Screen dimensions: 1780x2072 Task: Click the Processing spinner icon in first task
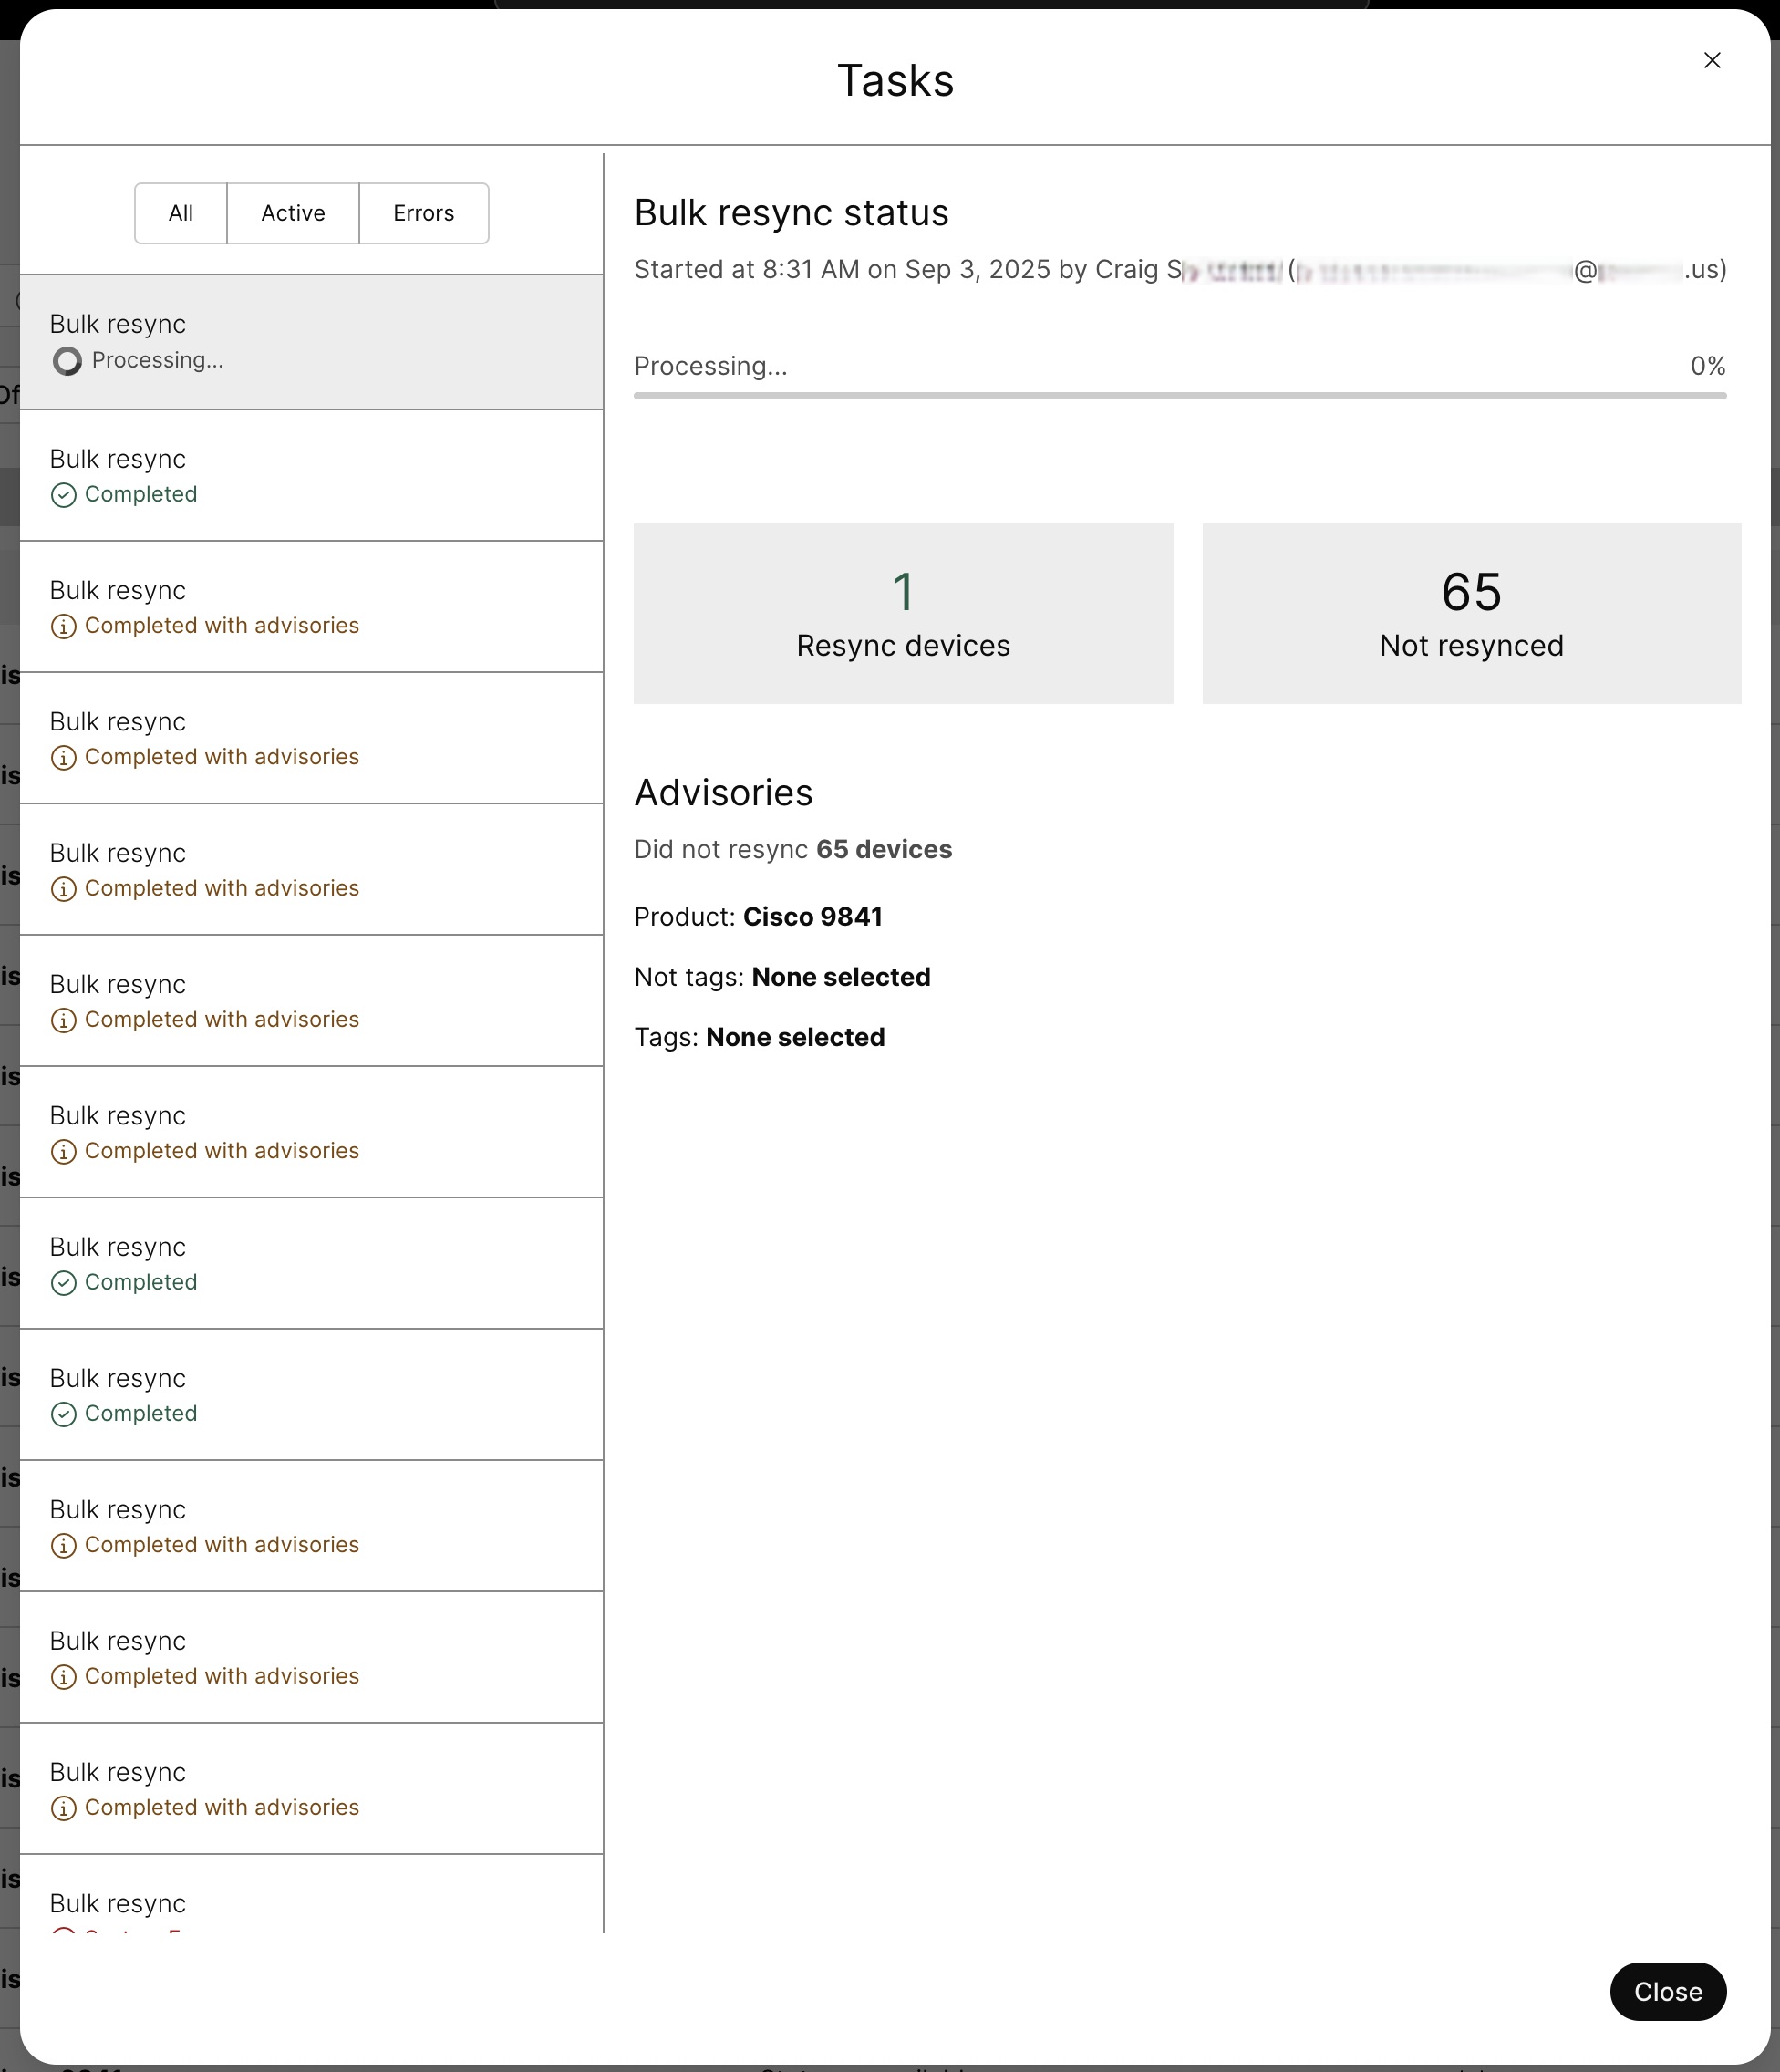click(67, 361)
